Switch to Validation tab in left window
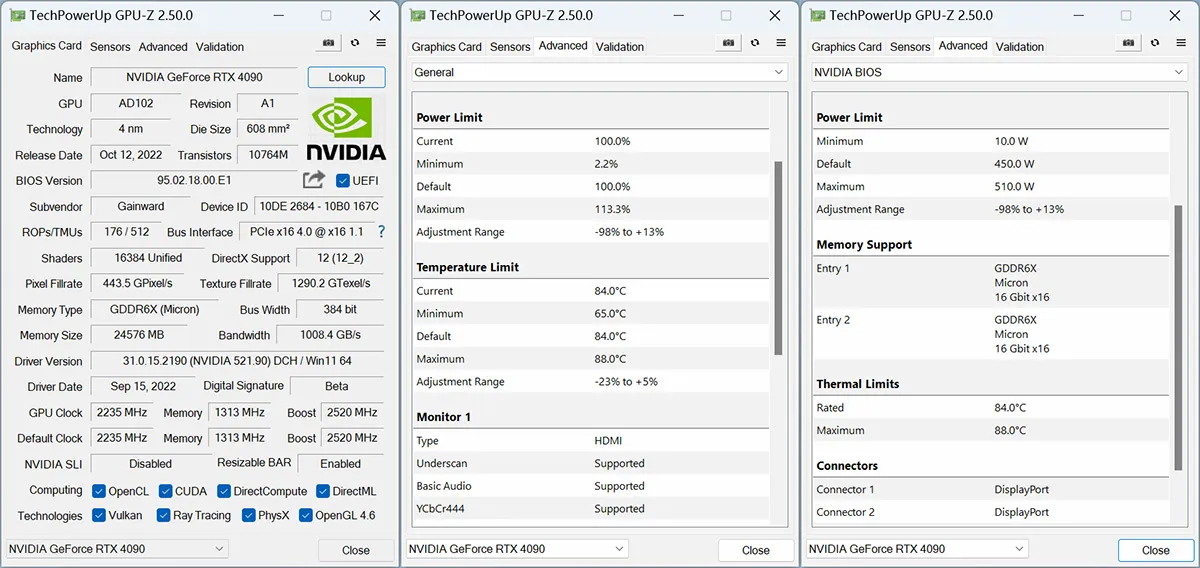1200x568 pixels. pos(220,47)
